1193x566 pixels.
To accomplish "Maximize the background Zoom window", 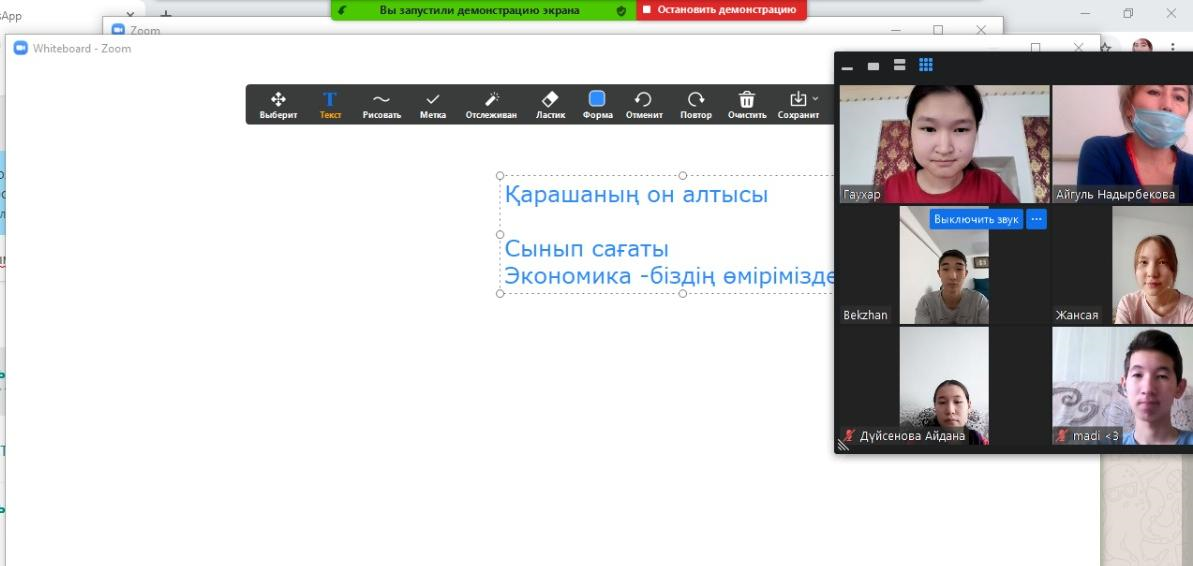I will [x=938, y=30].
